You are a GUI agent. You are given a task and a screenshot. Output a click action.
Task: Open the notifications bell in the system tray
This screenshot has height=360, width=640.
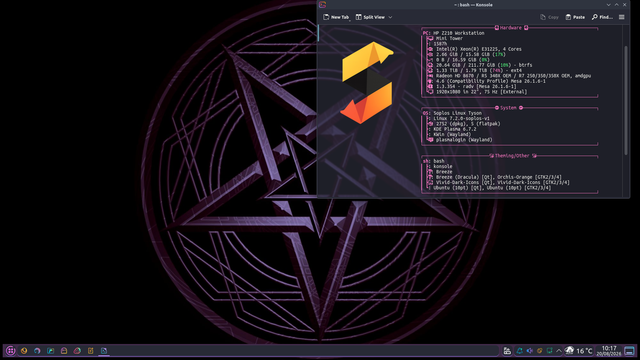pos(520,351)
